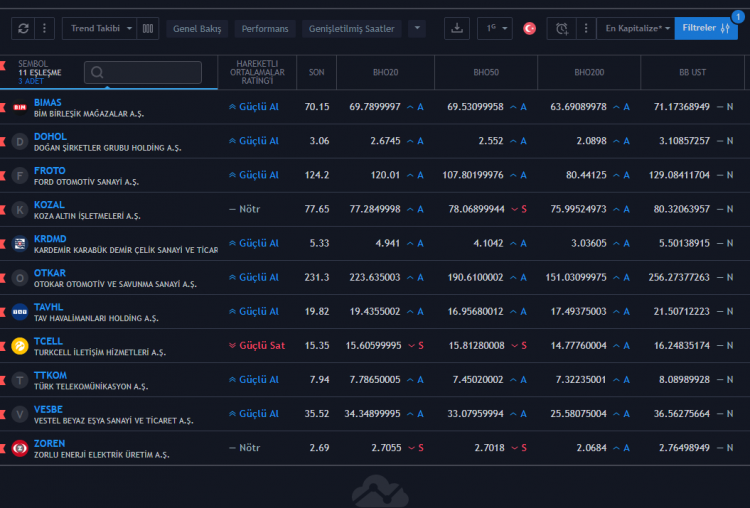Click the symbol search input field

(143, 72)
